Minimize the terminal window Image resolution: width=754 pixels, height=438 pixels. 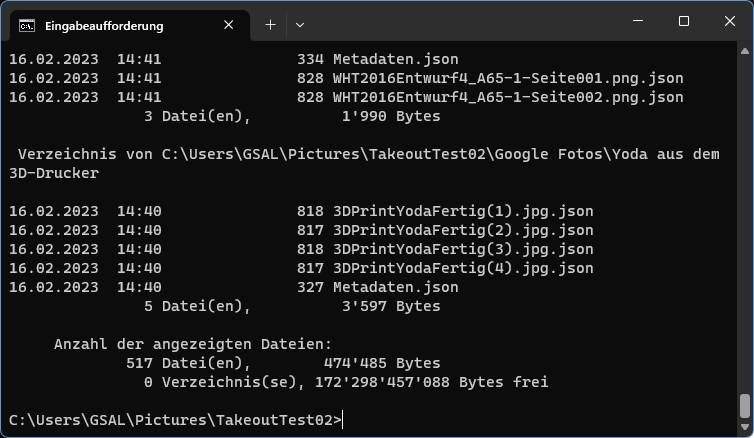pyautogui.click(x=638, y=21)
